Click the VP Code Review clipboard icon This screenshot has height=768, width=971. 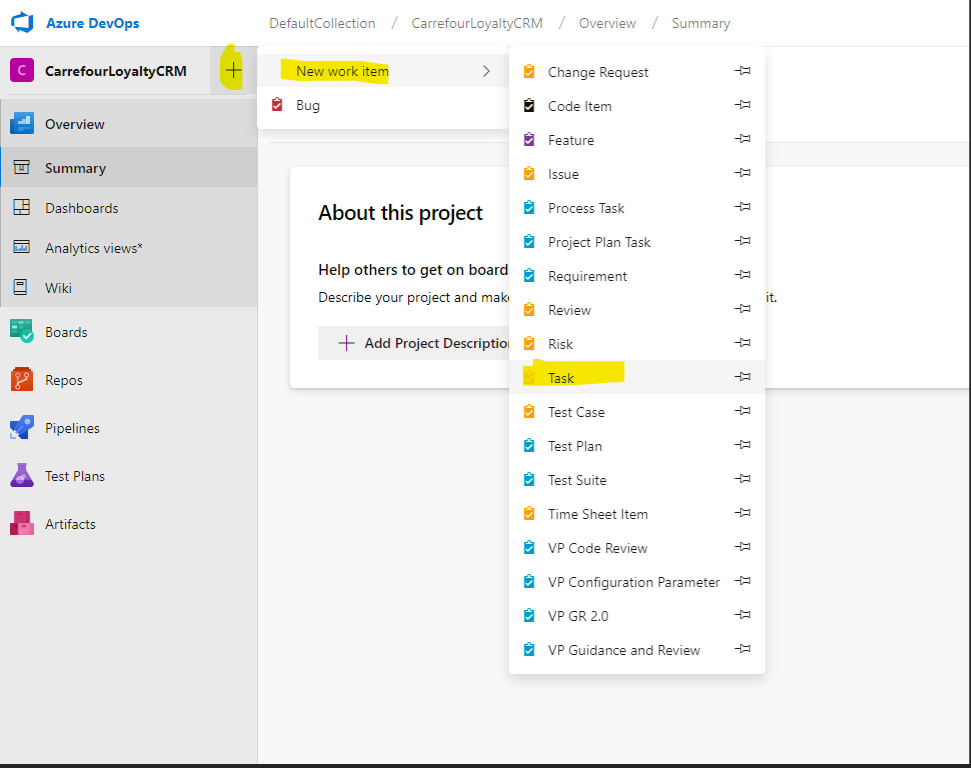[x=529, y=548]
